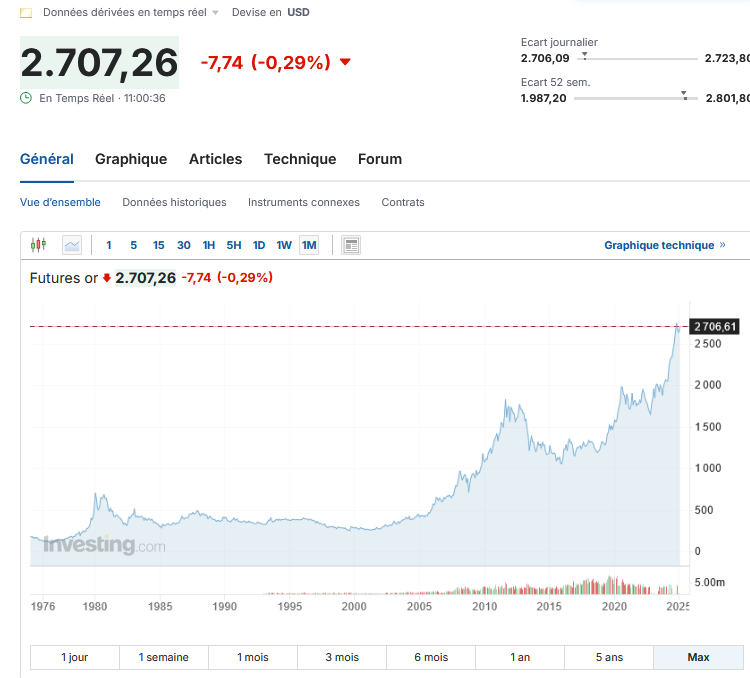Click the Ecart 52 sem. range slider marker
This screenshot has height=678, width=750.
pos(684,95)
